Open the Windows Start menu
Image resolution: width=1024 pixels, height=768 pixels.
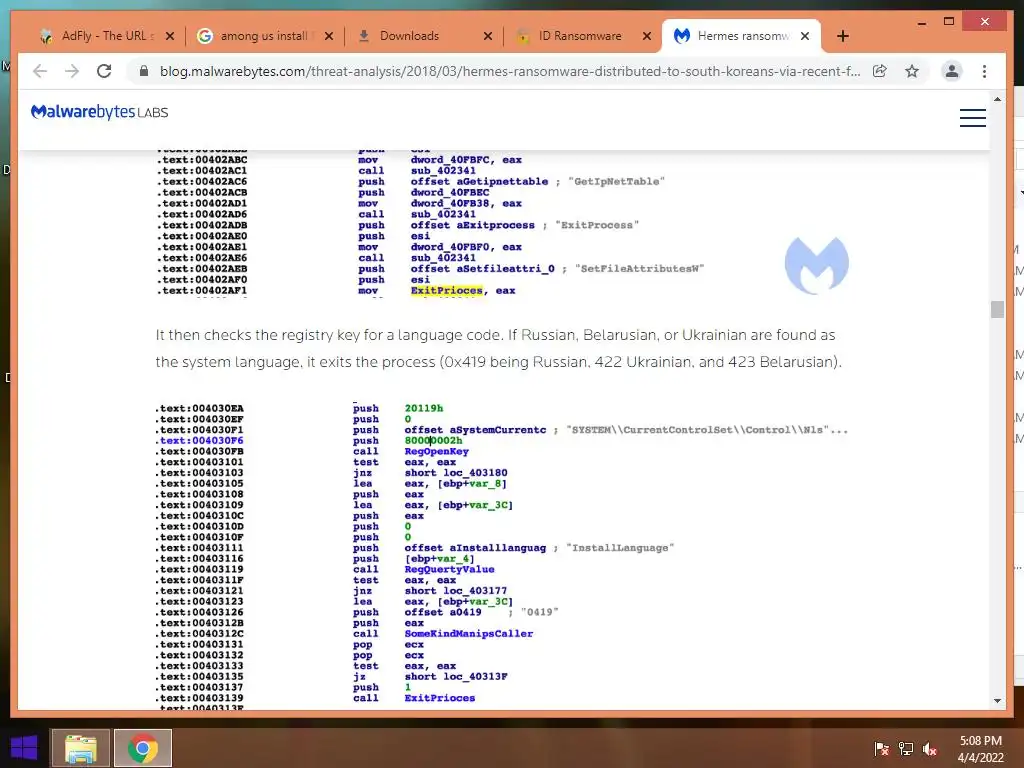[25, 748]
